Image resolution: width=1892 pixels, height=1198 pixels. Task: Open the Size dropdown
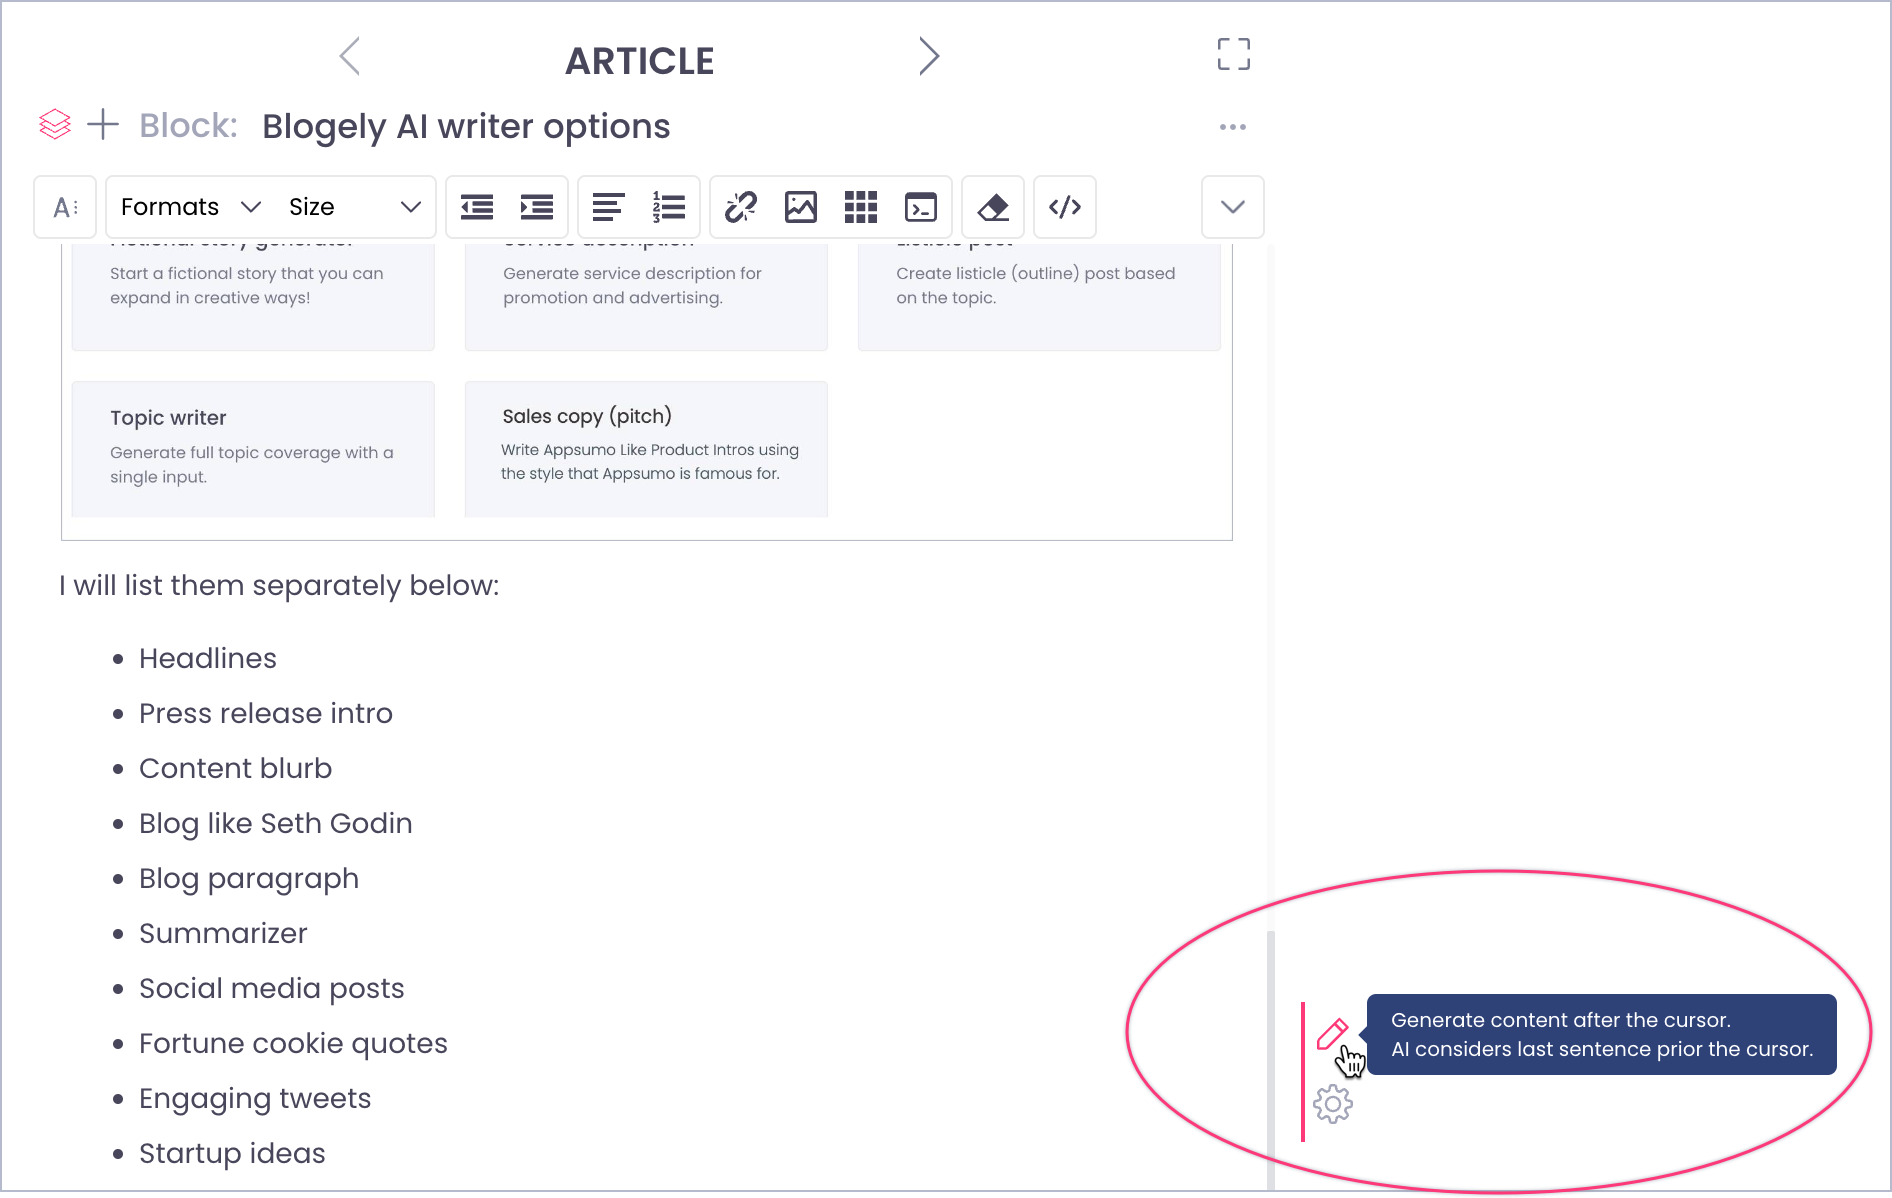354,207
